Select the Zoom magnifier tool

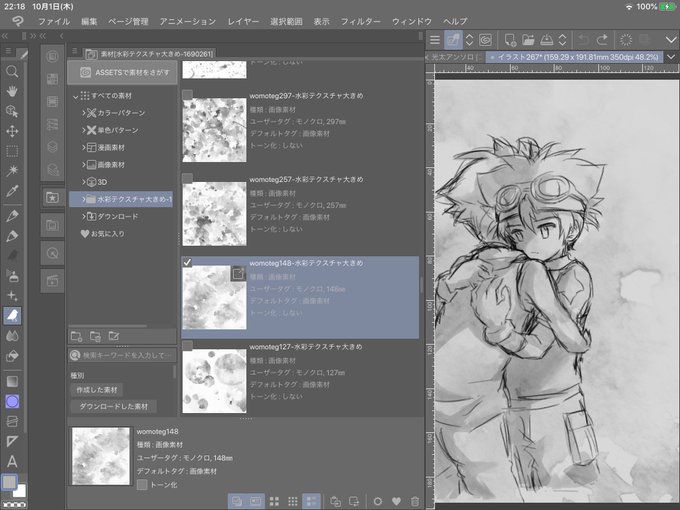(x=12, y=71)
